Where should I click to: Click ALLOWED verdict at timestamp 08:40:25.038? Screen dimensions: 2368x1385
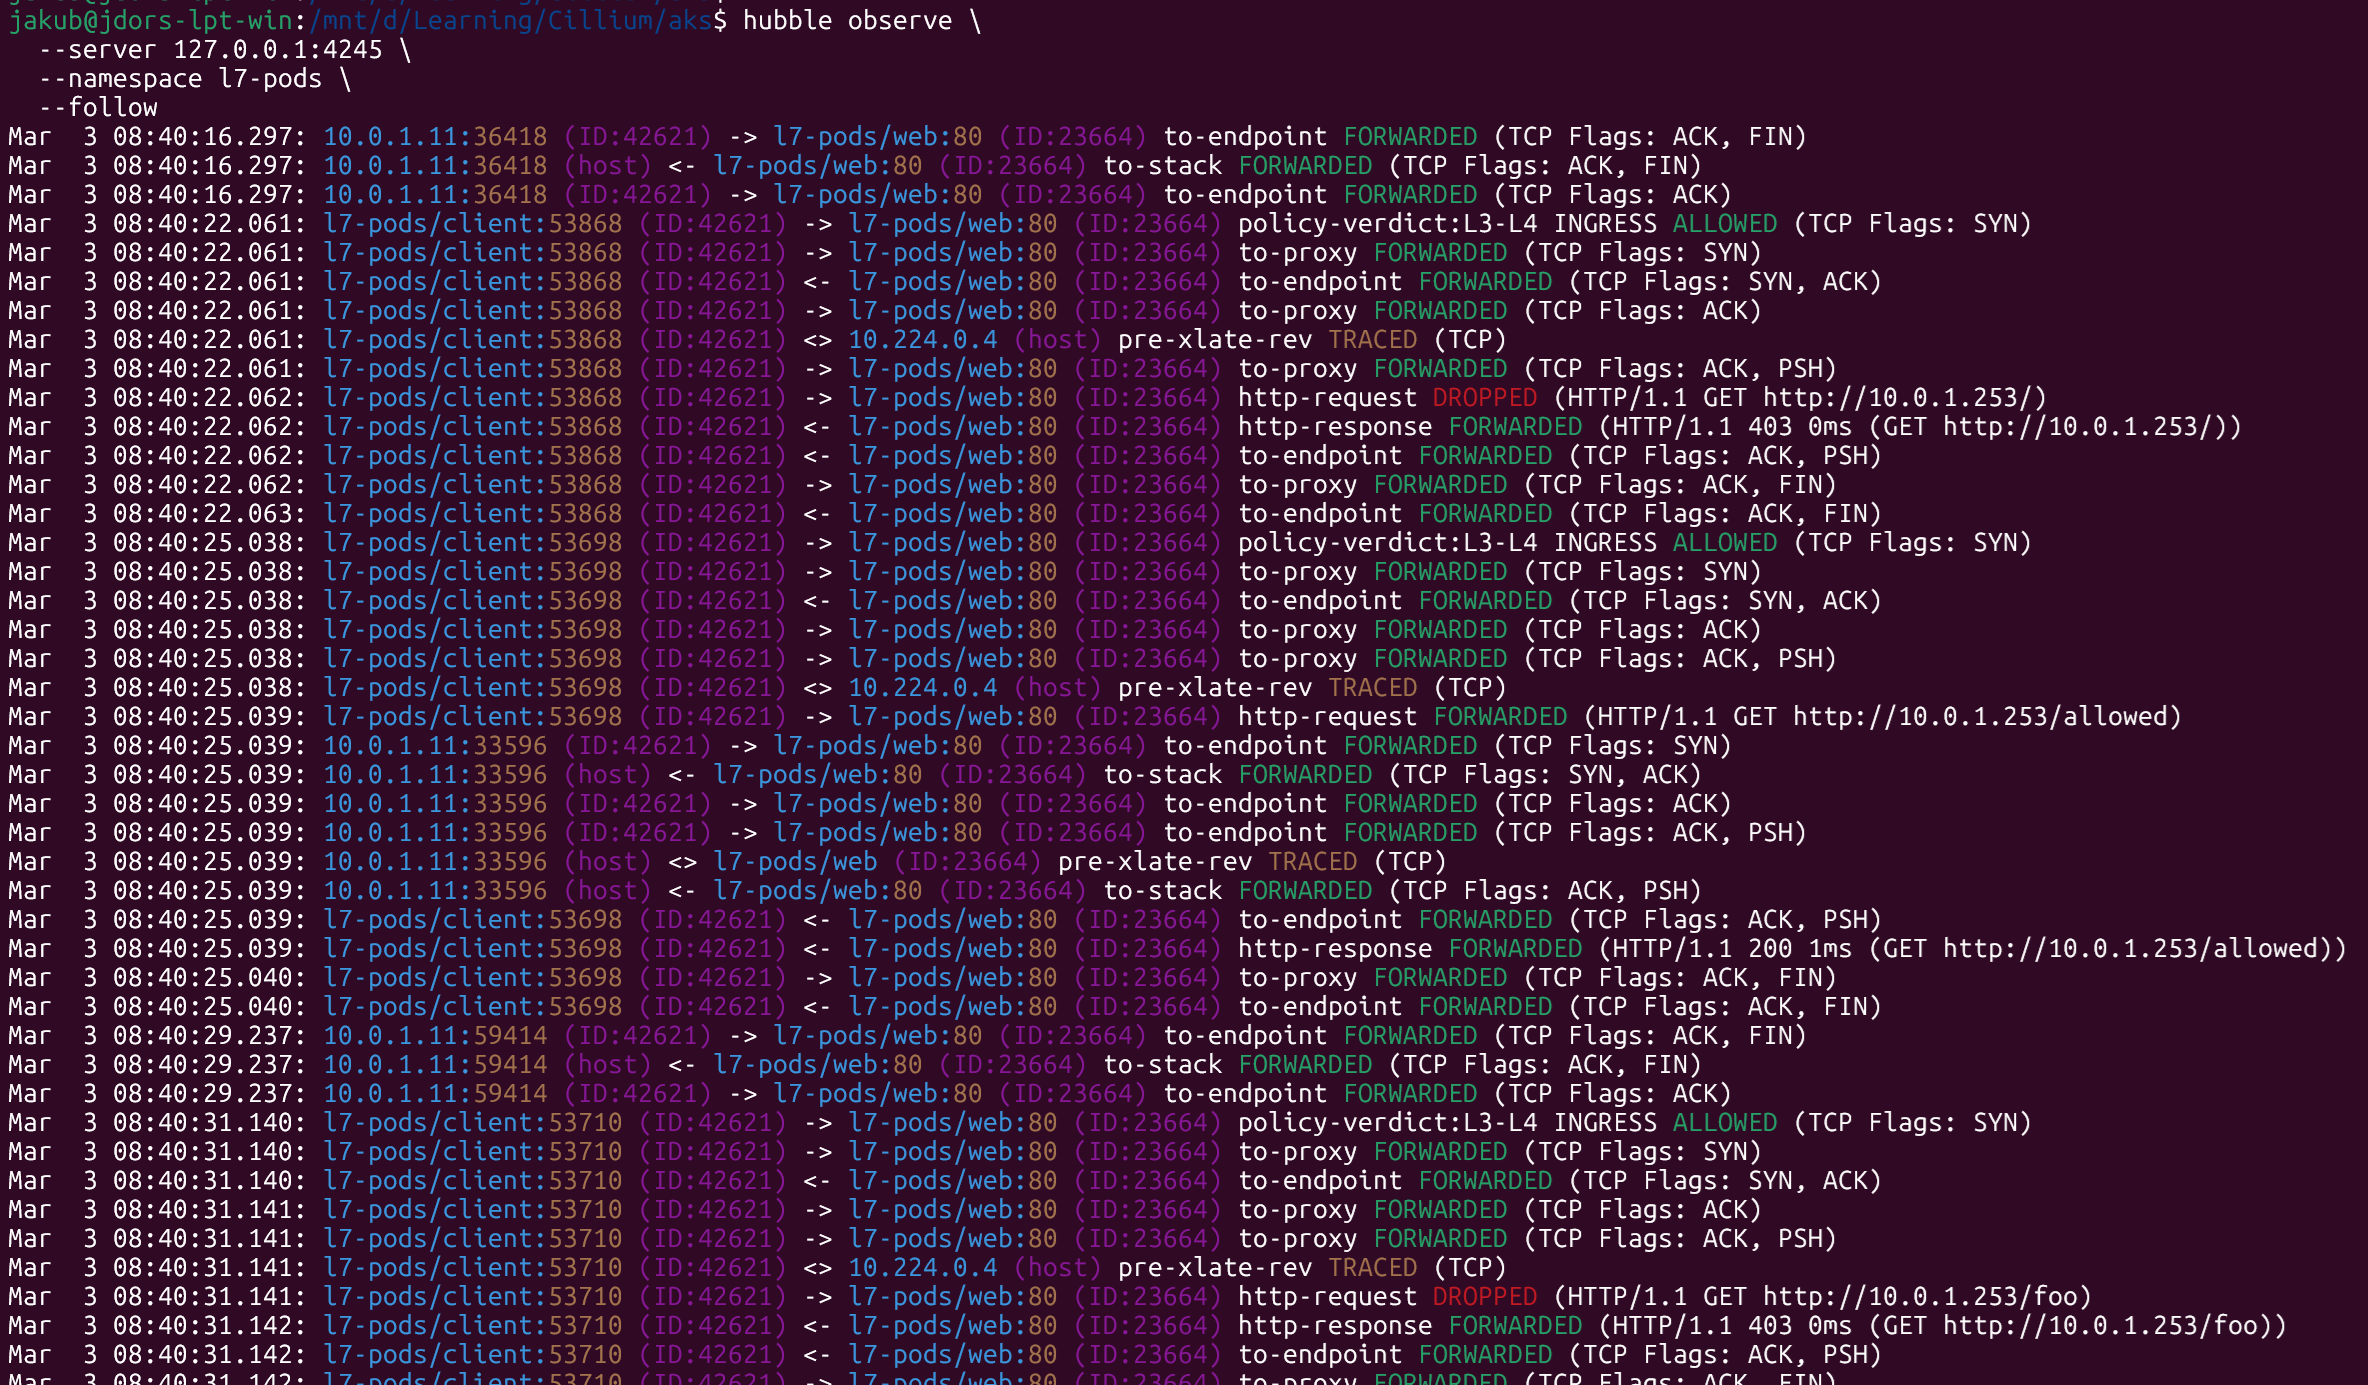1725,542
